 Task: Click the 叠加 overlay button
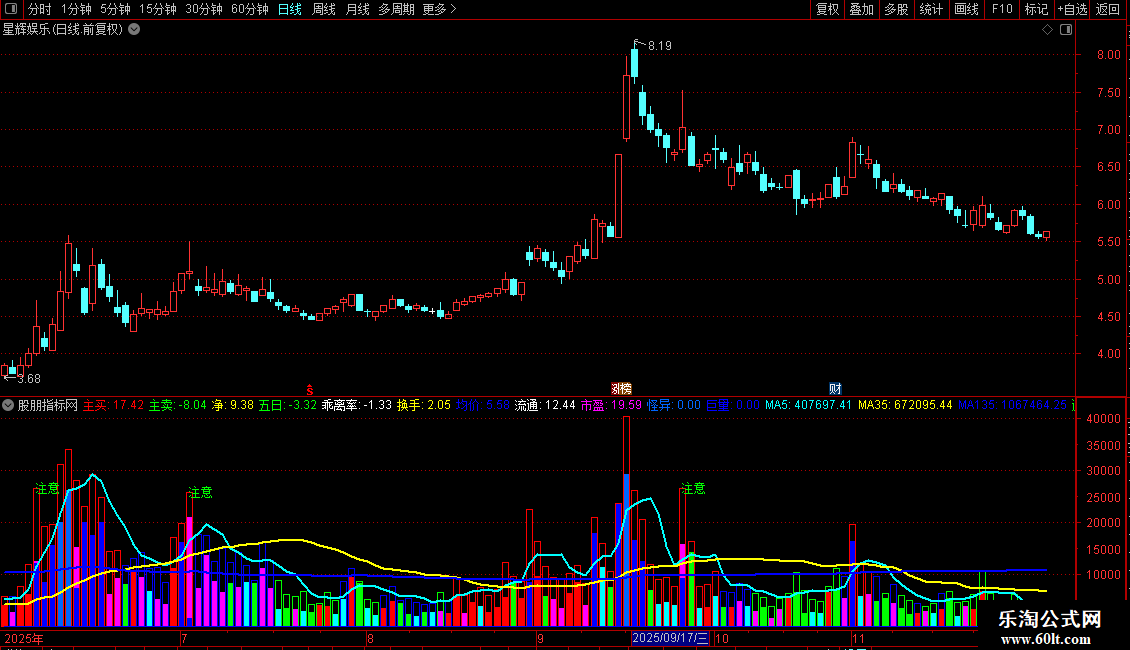tap(861, 9)
